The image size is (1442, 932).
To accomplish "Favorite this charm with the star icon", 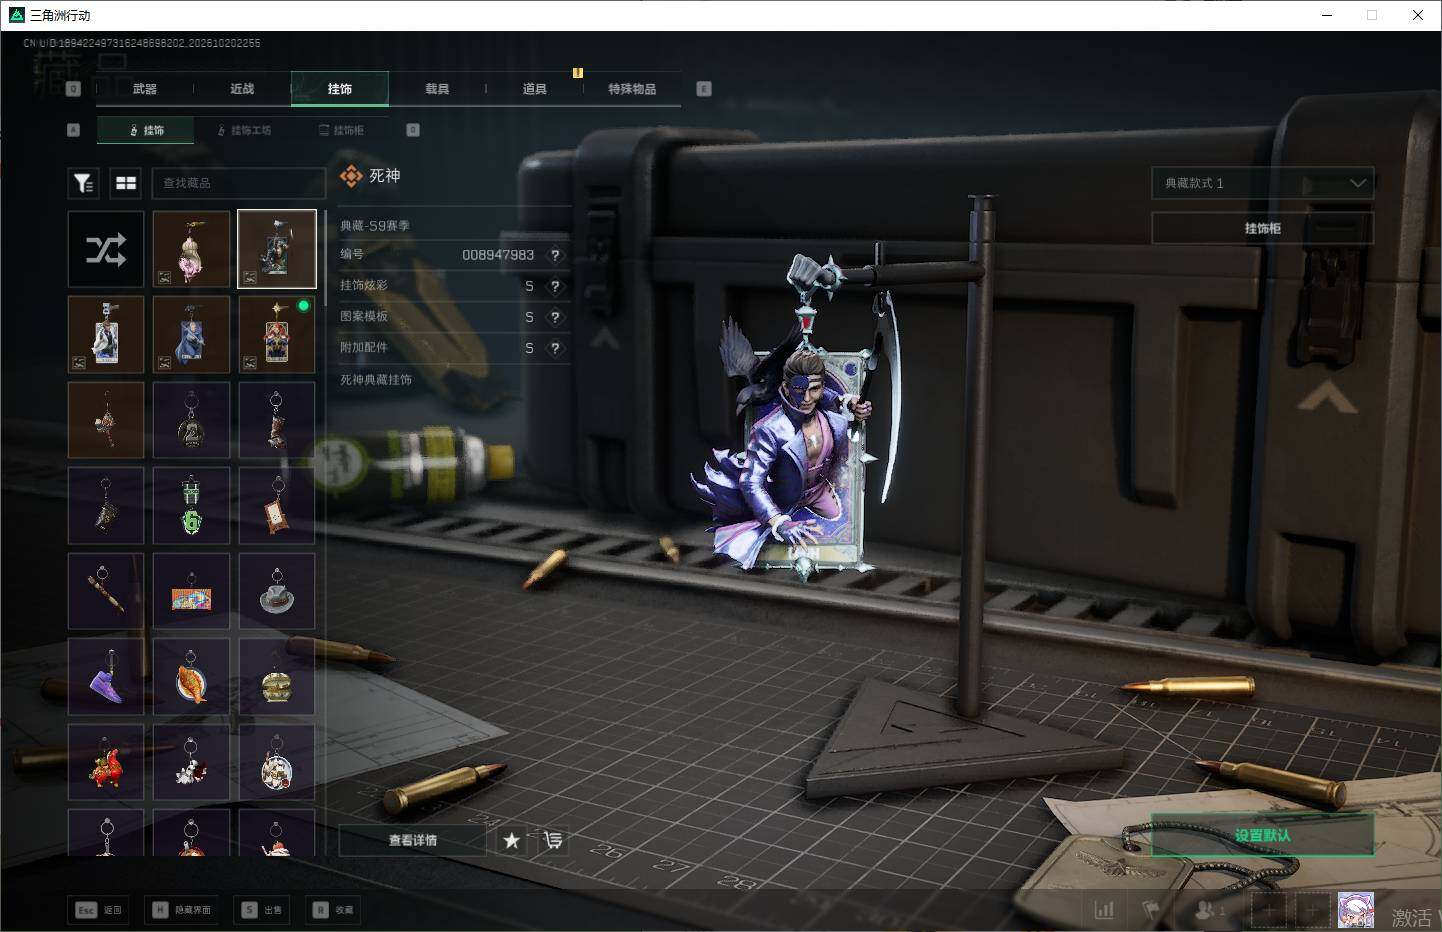I will tap(511, 840).
